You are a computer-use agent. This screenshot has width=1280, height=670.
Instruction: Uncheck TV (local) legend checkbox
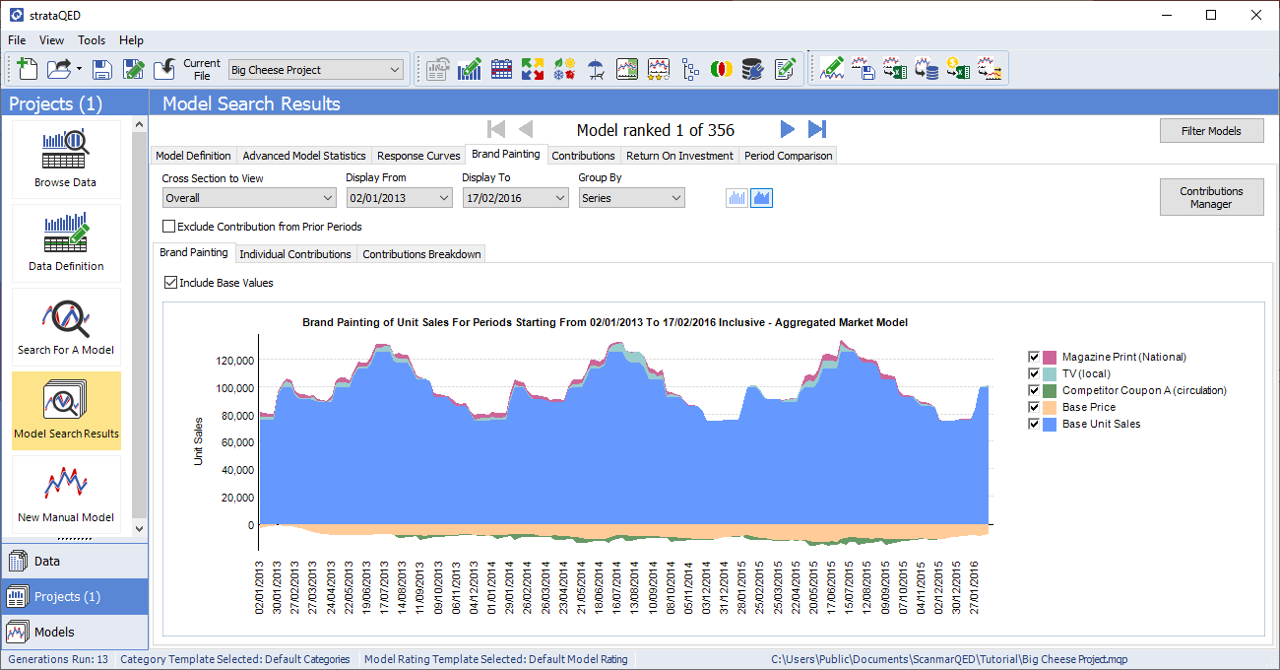(x=1034, y=374)
